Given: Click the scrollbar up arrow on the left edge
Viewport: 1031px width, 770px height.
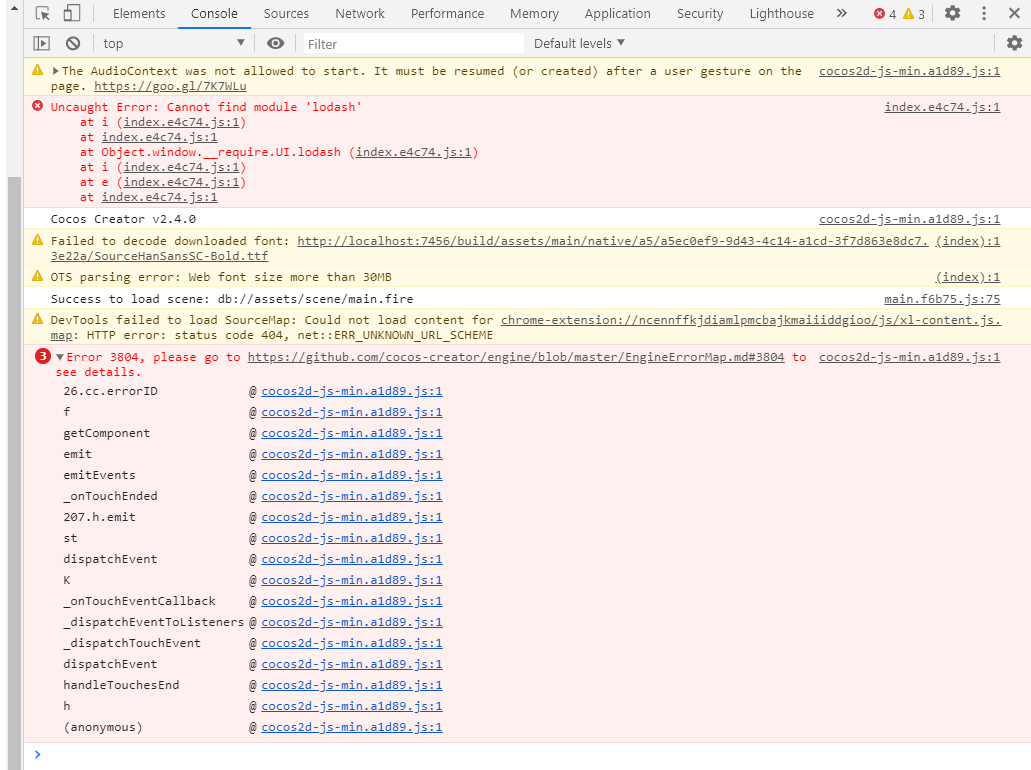Looking at the screenshot, I should pyautogui.click(x=14, y=9).
